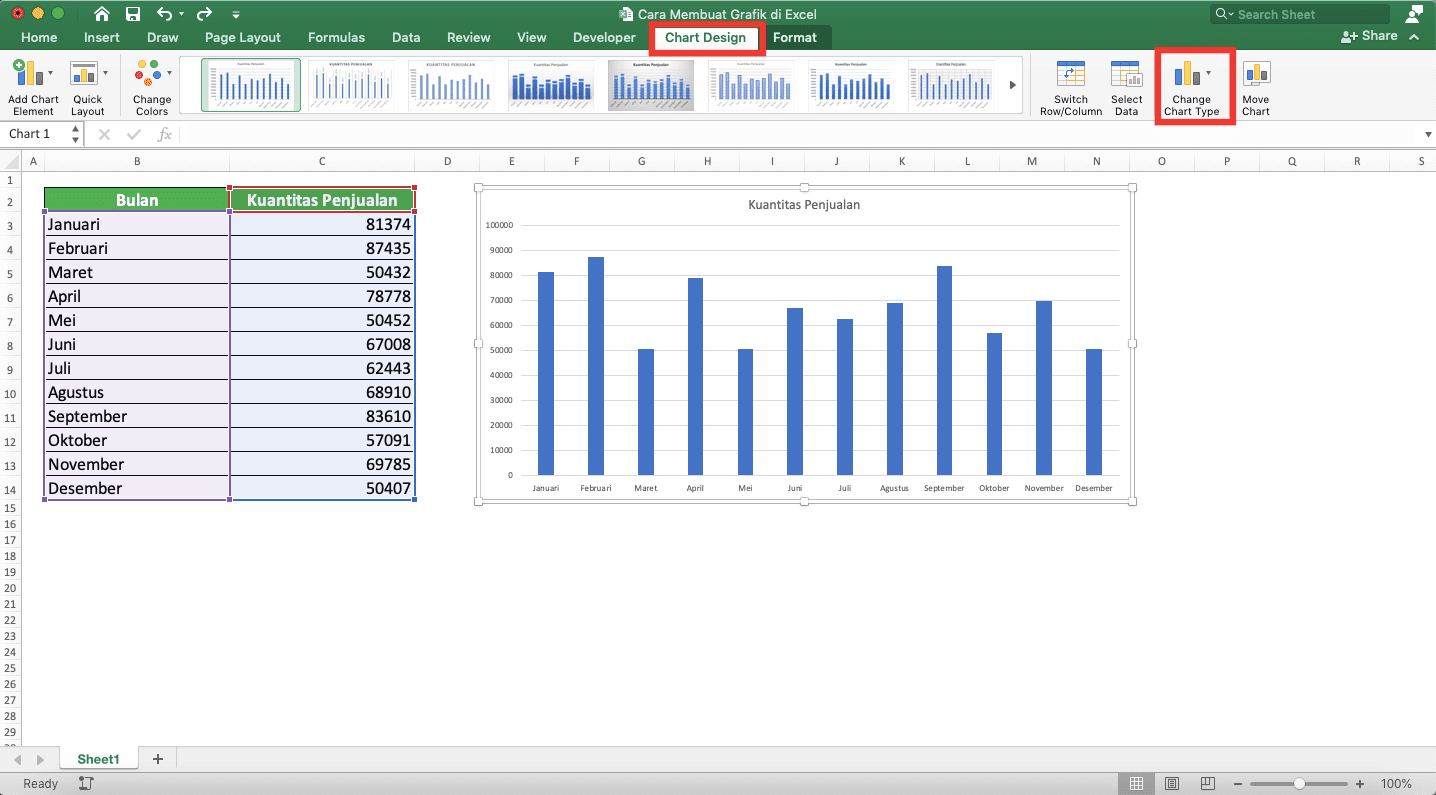Click Move Chart

click(x=1255, y=88)
